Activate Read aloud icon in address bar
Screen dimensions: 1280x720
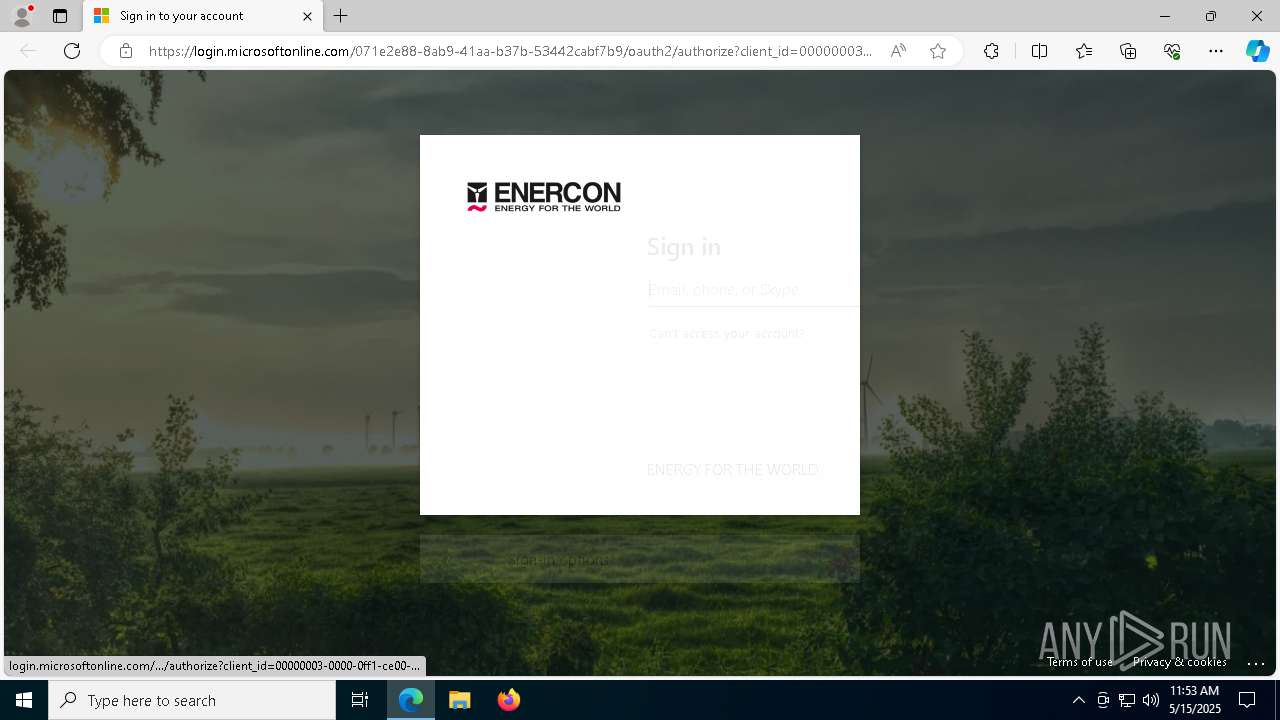(898, 51)
